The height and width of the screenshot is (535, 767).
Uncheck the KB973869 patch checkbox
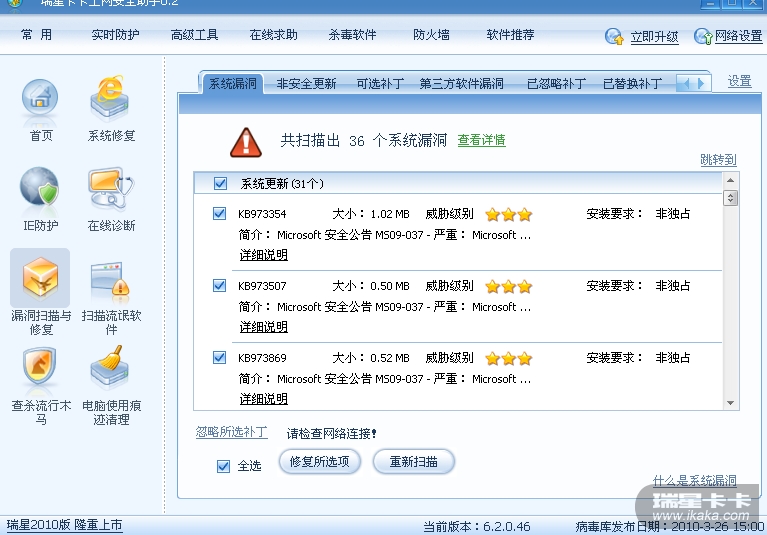(220, 357)
